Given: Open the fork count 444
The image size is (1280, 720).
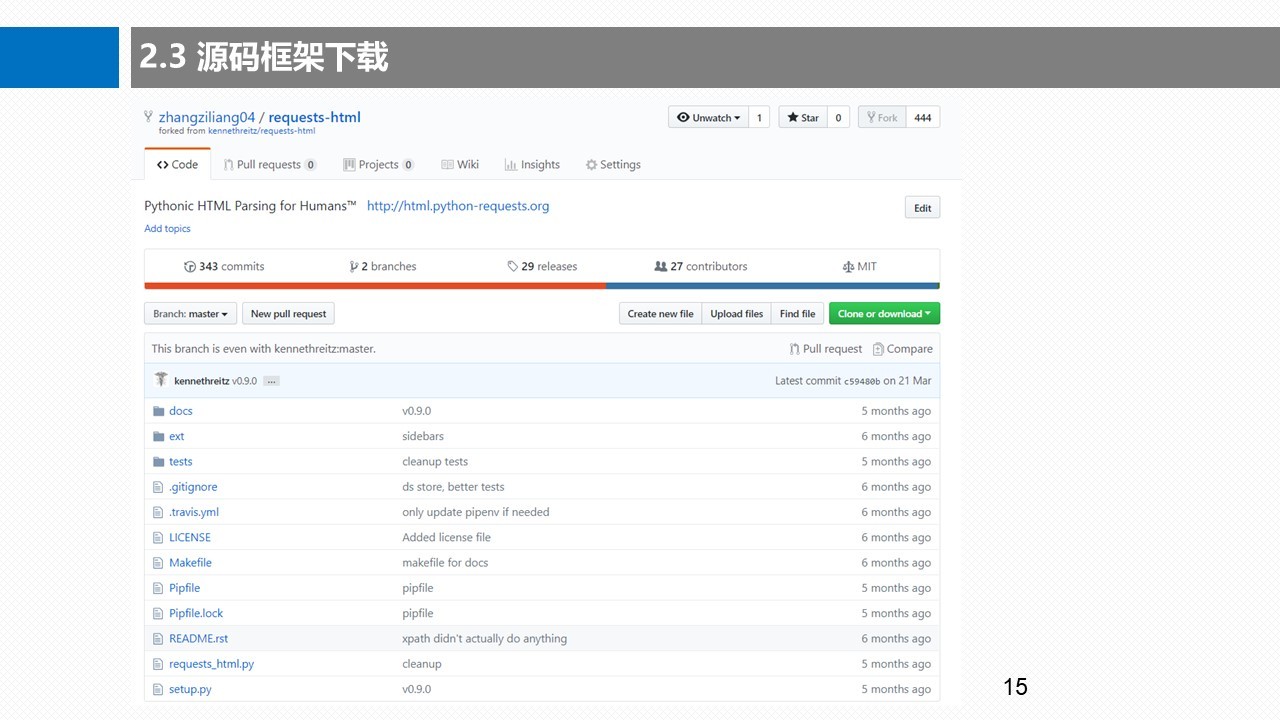Looking at the screenshot, I should pos(923,117).
